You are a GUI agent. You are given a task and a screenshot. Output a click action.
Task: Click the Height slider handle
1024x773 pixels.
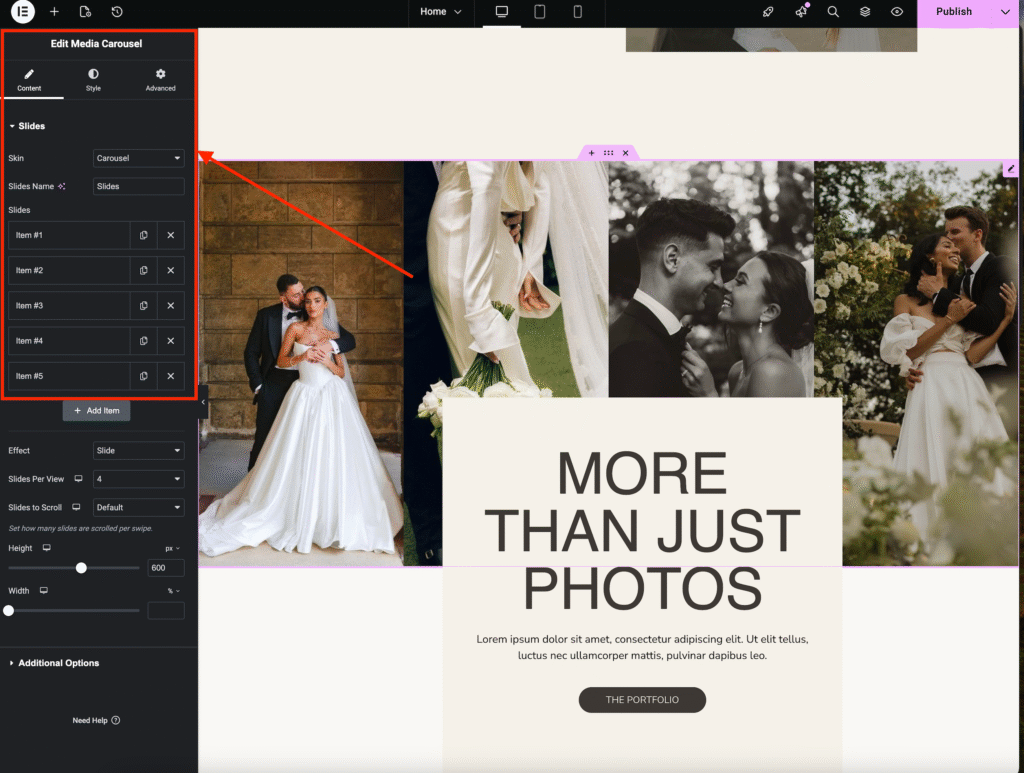tap(81, 568)
